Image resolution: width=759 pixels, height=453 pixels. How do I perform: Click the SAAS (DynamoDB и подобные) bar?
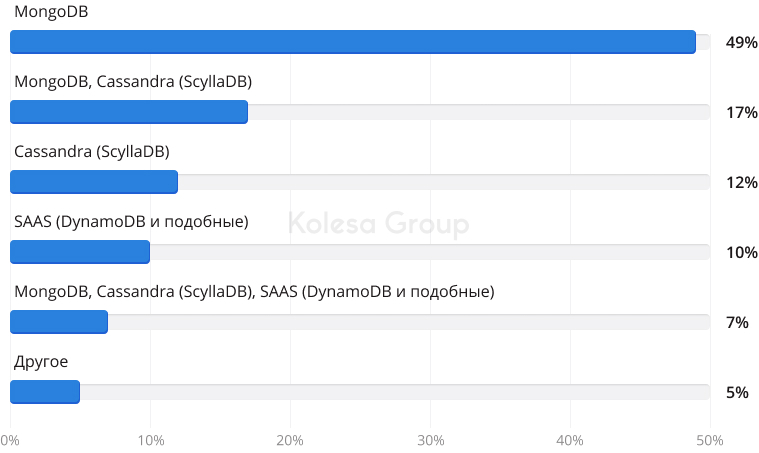pos(80,252)
